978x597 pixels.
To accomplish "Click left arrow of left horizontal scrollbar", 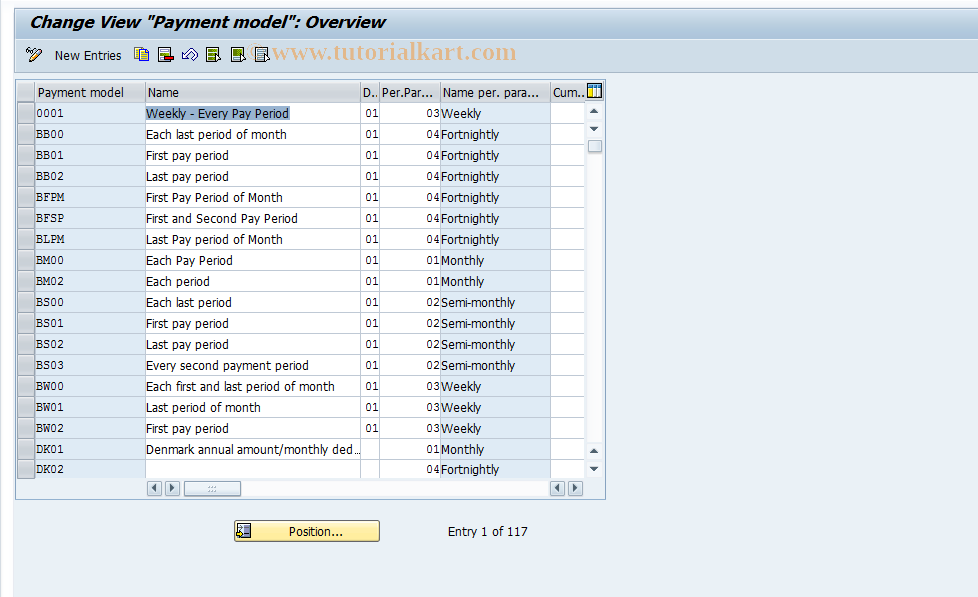I will pyautogui.click(x=154, y=488).
